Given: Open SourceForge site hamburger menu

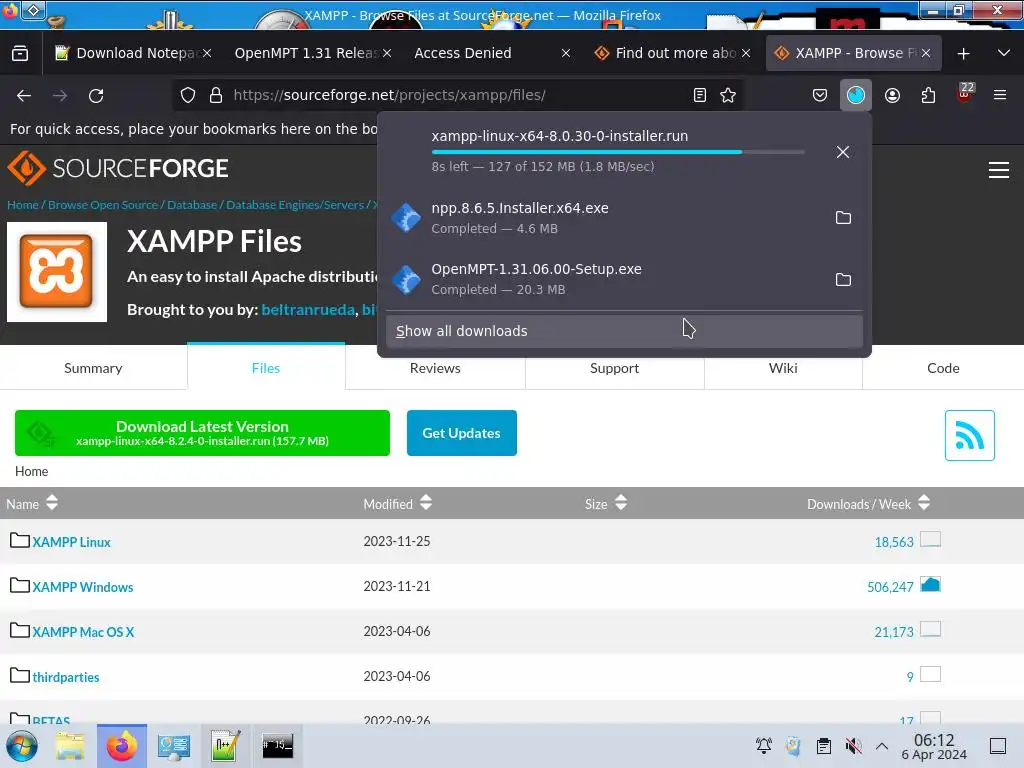Looking at the screenshot, I should click(x=999, y=170).
